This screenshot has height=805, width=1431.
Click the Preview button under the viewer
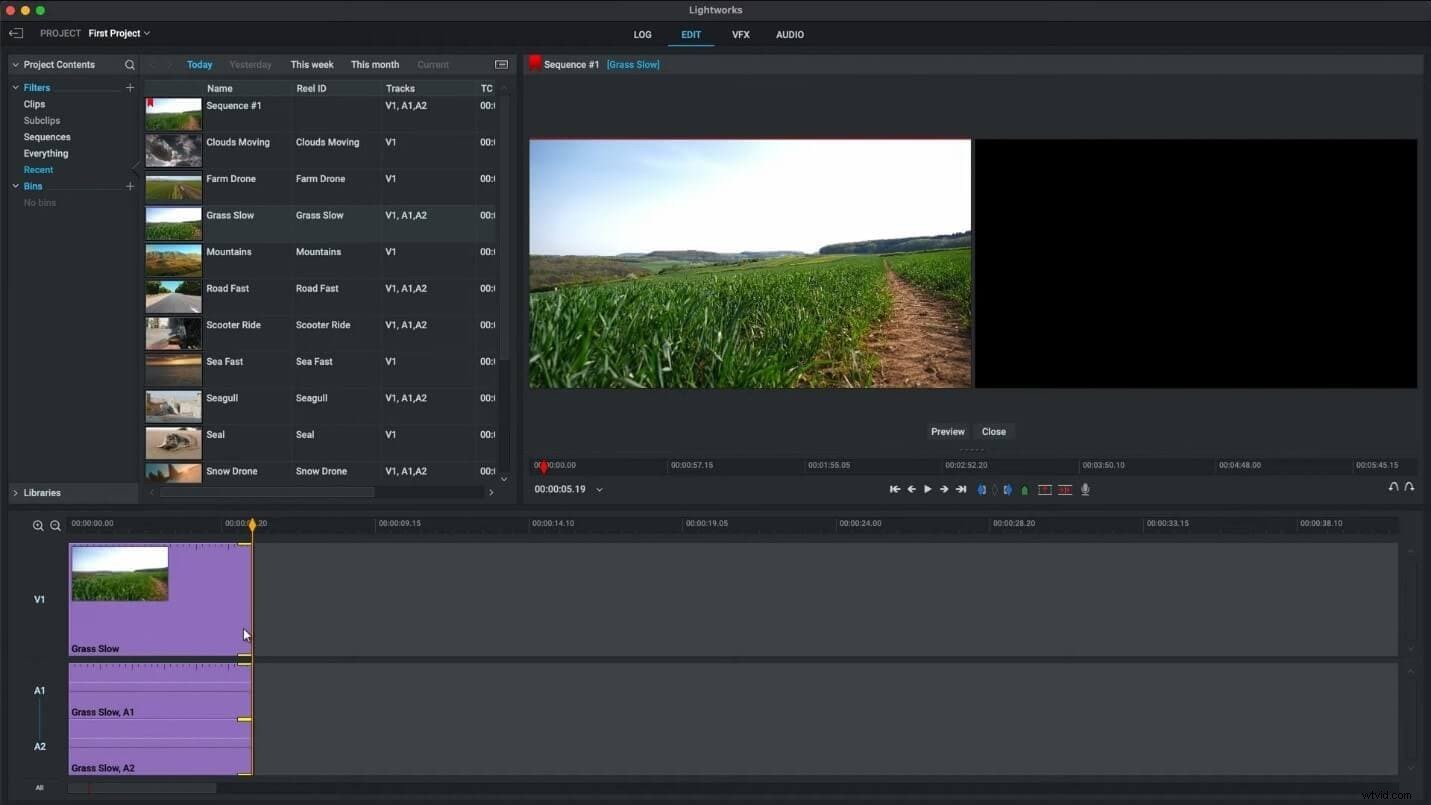946,431
